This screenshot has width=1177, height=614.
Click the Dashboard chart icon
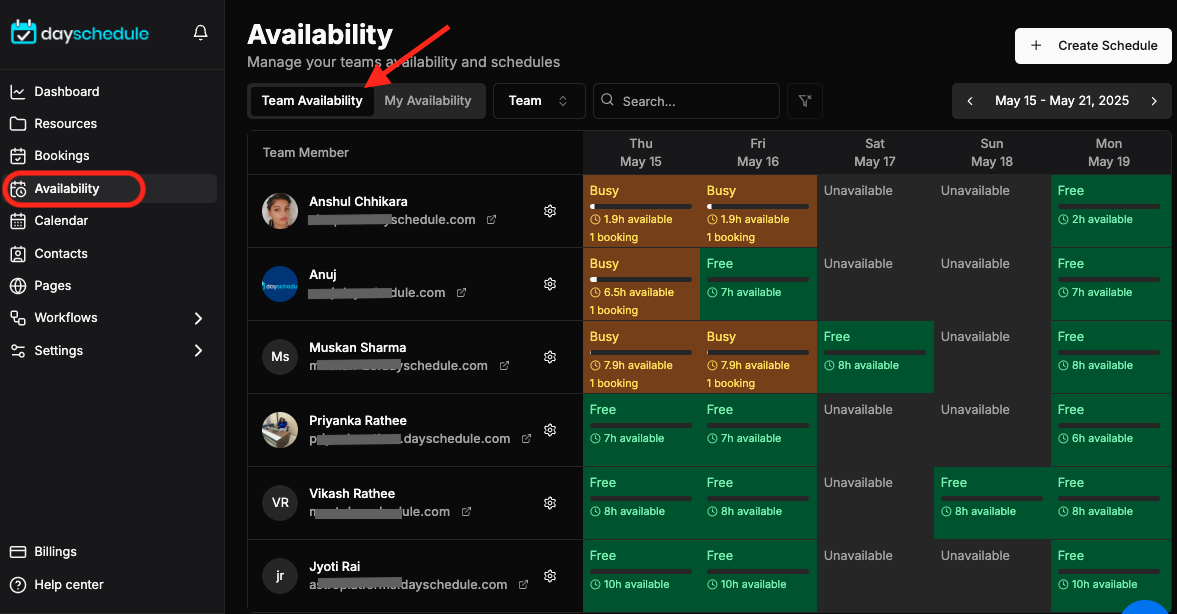tap(18, 92)
